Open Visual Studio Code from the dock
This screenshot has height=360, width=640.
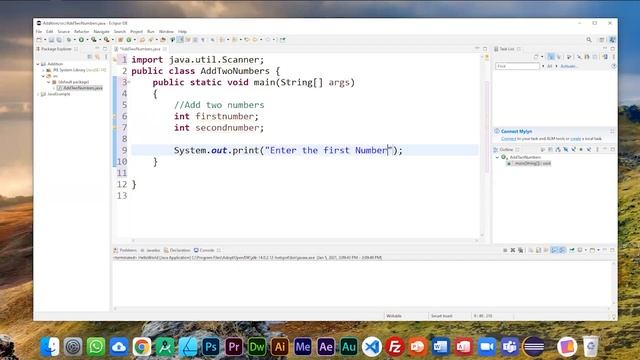coord(371,347)
